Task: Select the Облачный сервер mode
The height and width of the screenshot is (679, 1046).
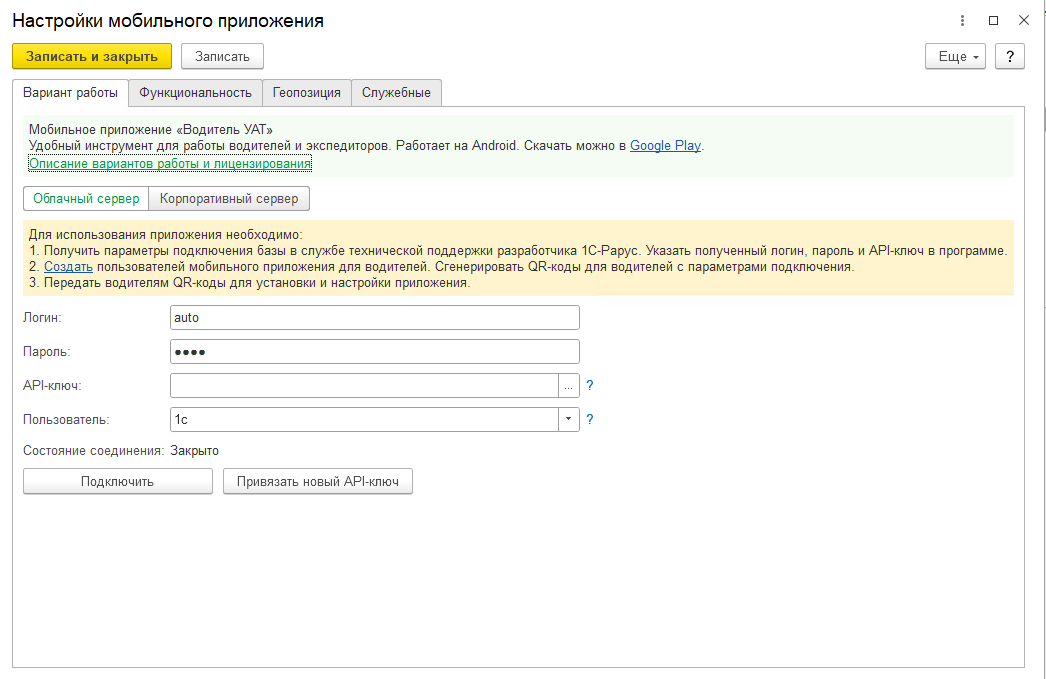Action: [86, 198]
